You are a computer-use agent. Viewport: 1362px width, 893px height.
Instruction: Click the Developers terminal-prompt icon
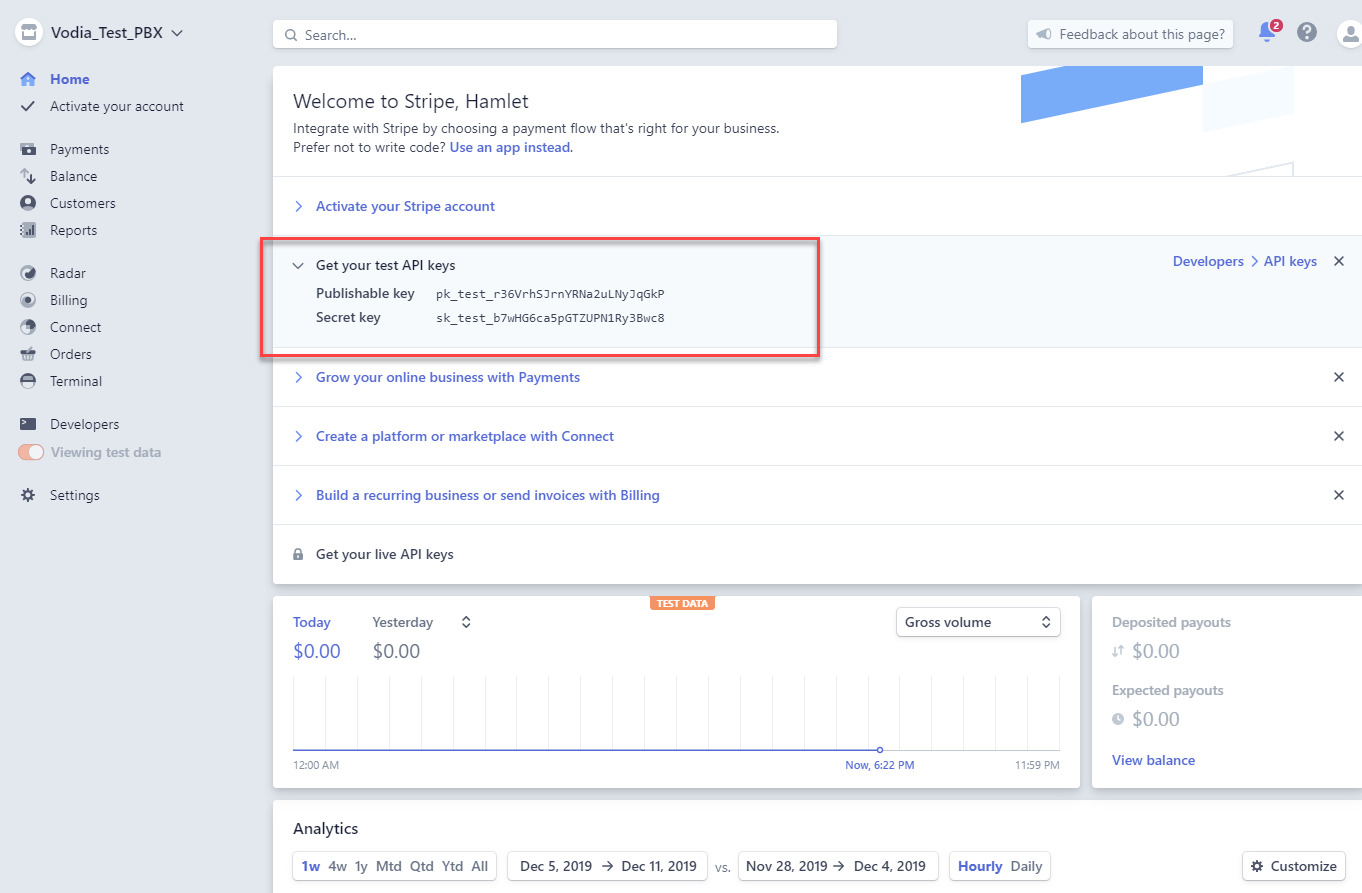(x=29, y=424)
